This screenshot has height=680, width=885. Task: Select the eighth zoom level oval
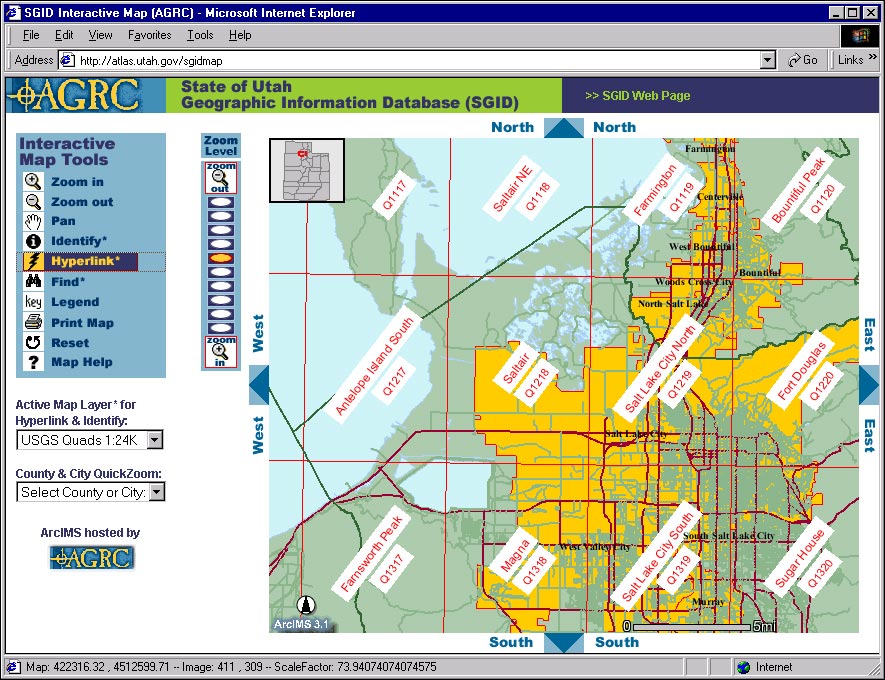[221, 300]
